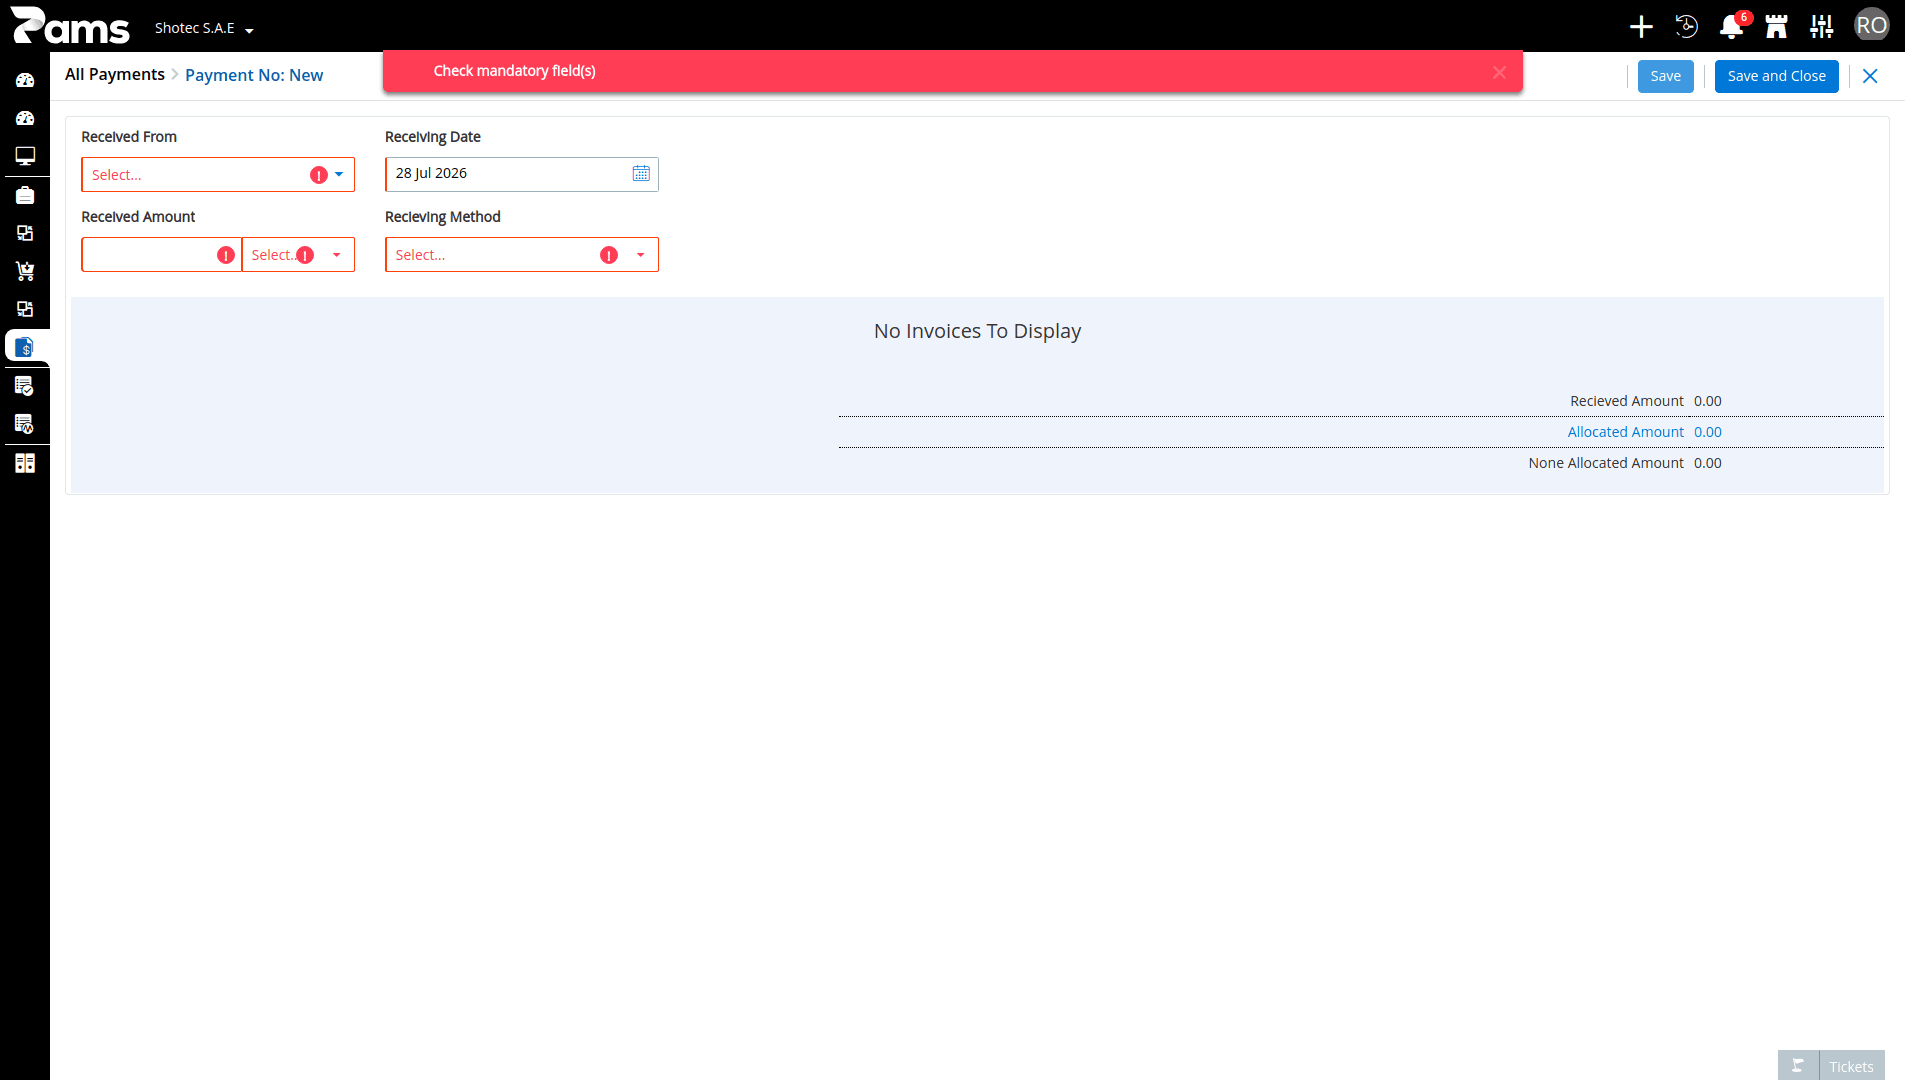Open the notifications bell
Screen dimensions: 1905x1080
[x=1731, y=27]
